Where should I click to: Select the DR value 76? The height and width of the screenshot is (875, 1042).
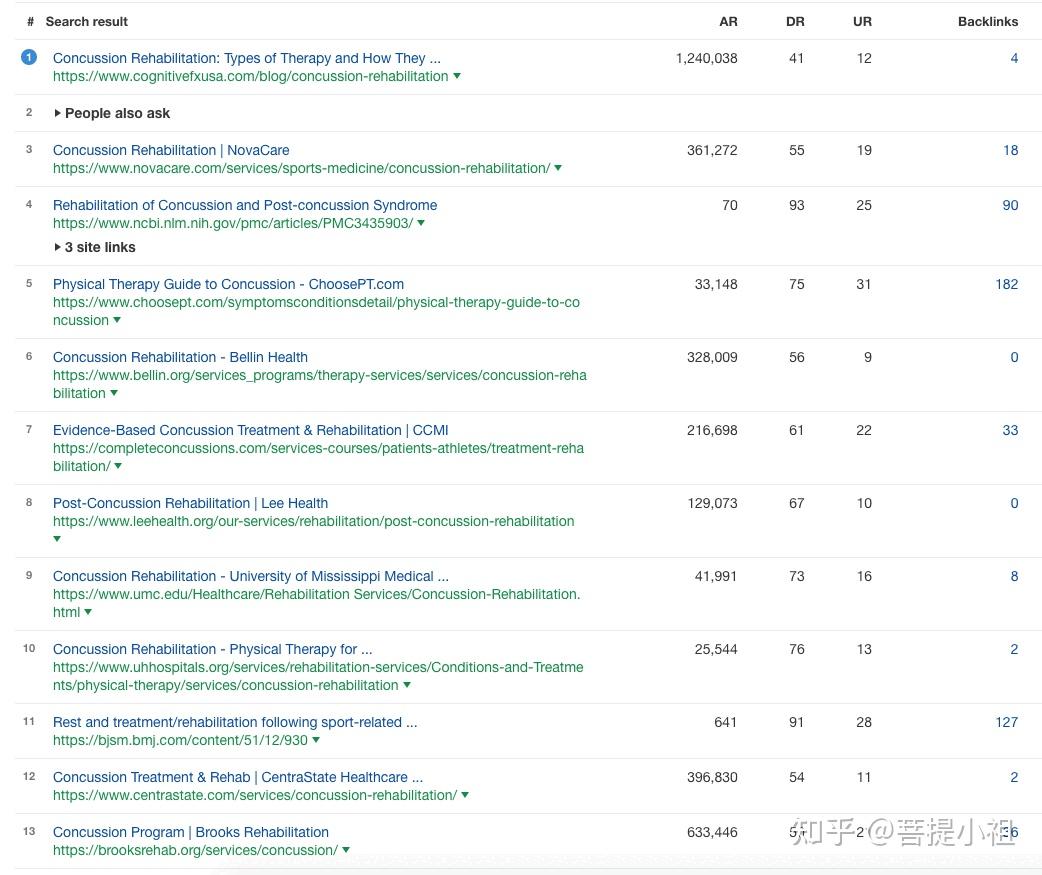click(797, 650)
